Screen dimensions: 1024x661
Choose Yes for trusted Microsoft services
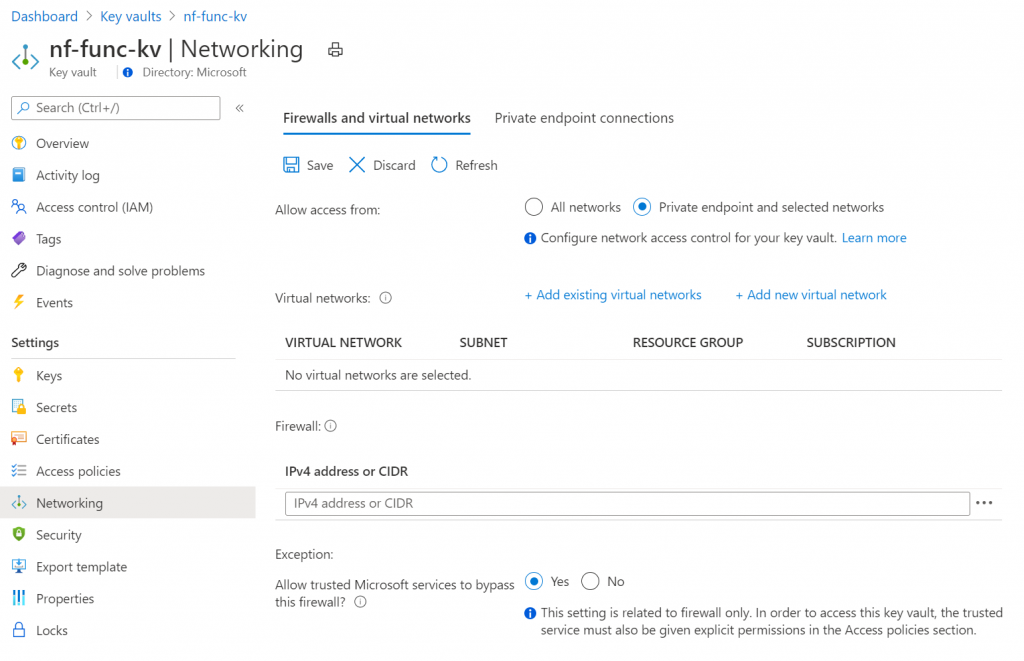pos(534,581)
